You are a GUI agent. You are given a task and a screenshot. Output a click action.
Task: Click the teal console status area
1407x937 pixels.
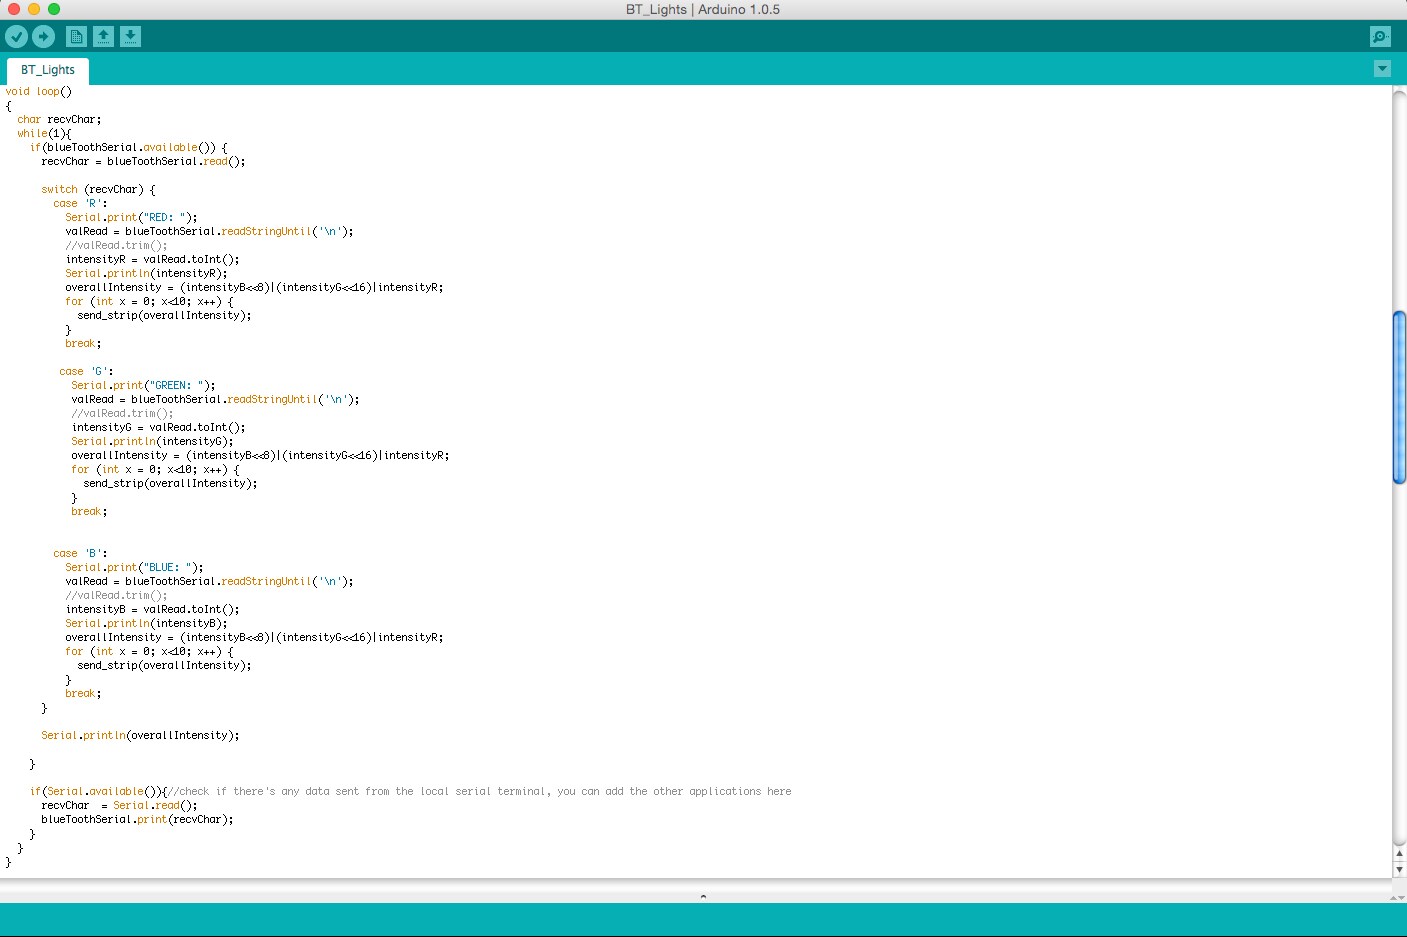pyautogui.click(x=703, y=919)
